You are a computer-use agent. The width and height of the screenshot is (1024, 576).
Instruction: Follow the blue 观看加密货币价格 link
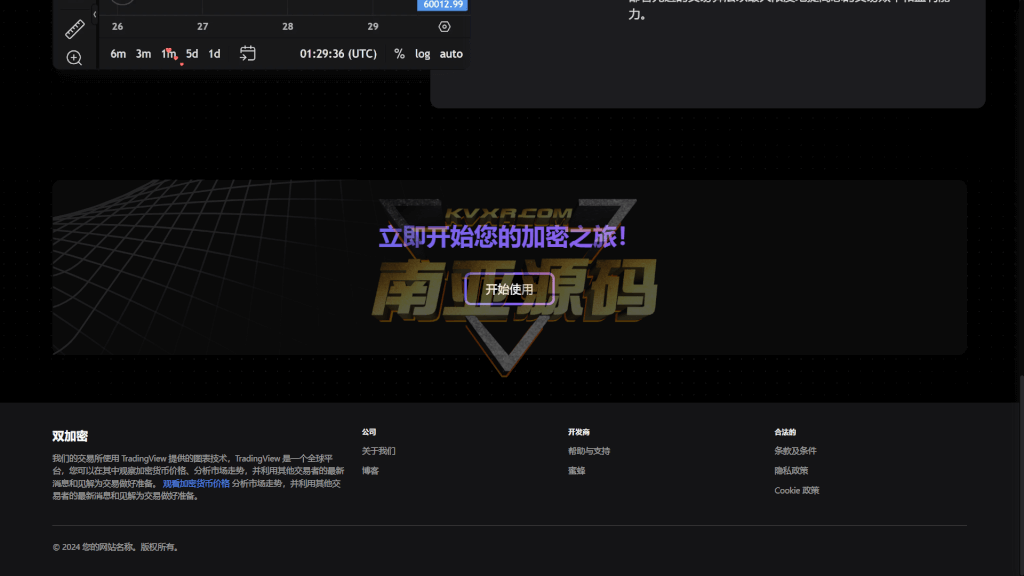[196, 483]
